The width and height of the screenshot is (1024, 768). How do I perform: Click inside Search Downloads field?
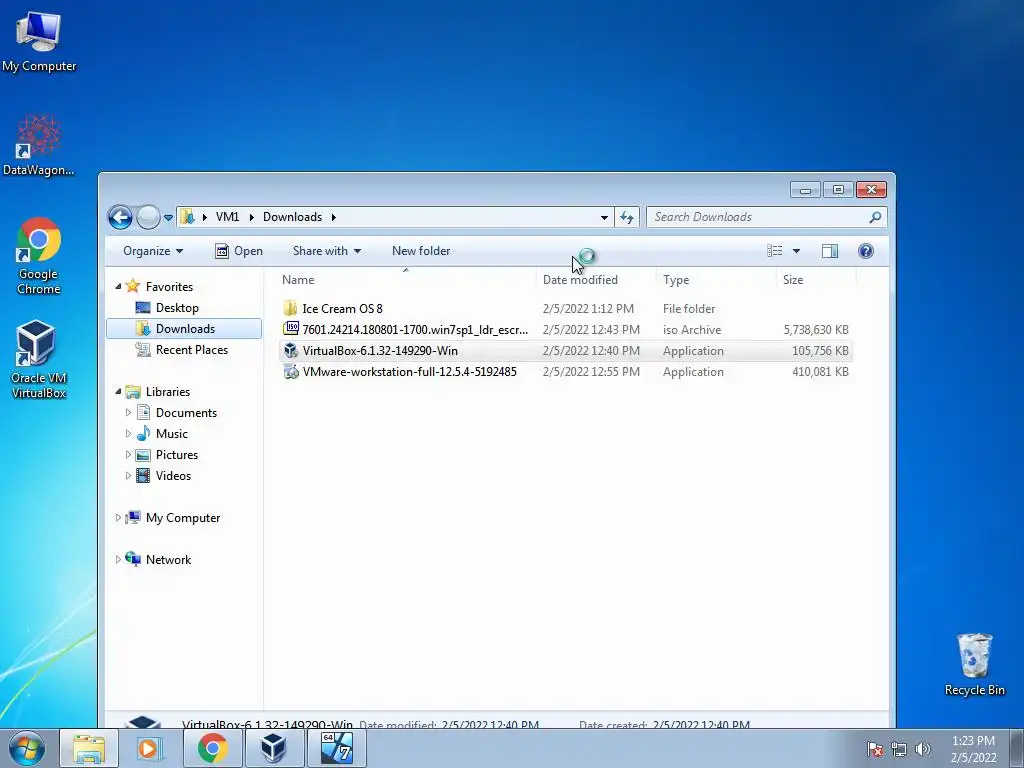pyautogui.click(x=767, y=217)
